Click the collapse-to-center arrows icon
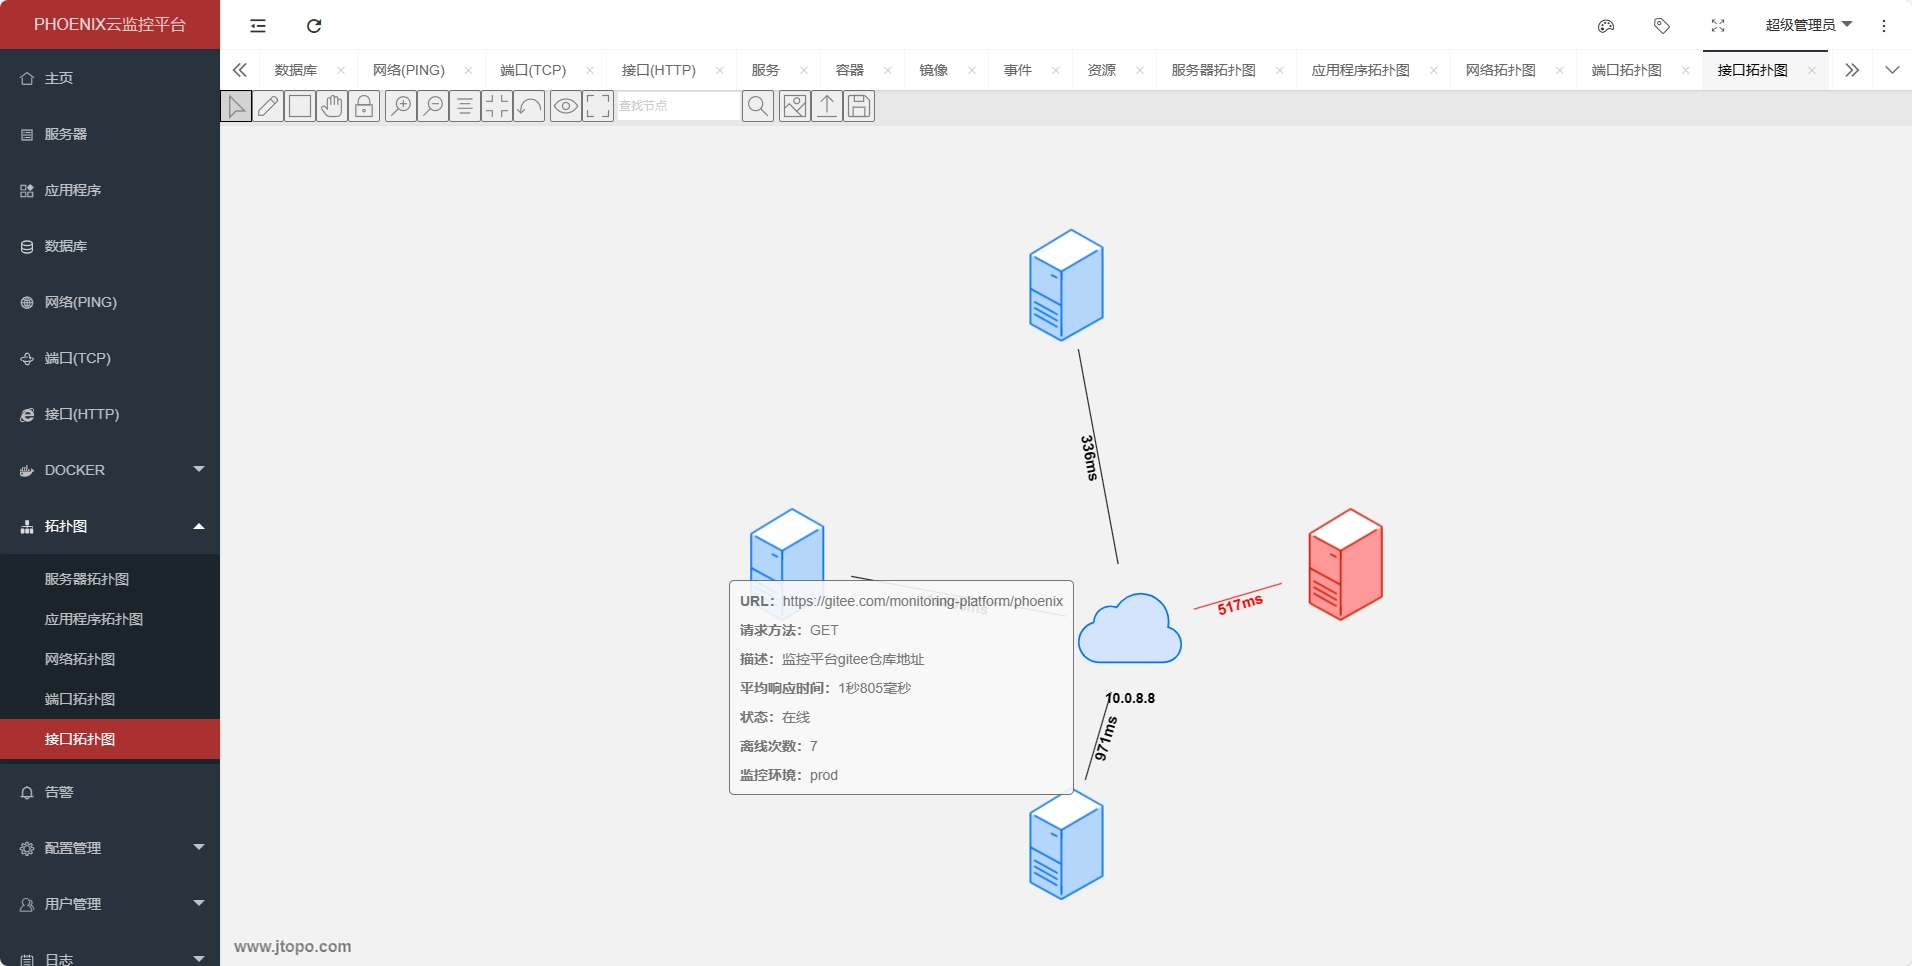 497,106
